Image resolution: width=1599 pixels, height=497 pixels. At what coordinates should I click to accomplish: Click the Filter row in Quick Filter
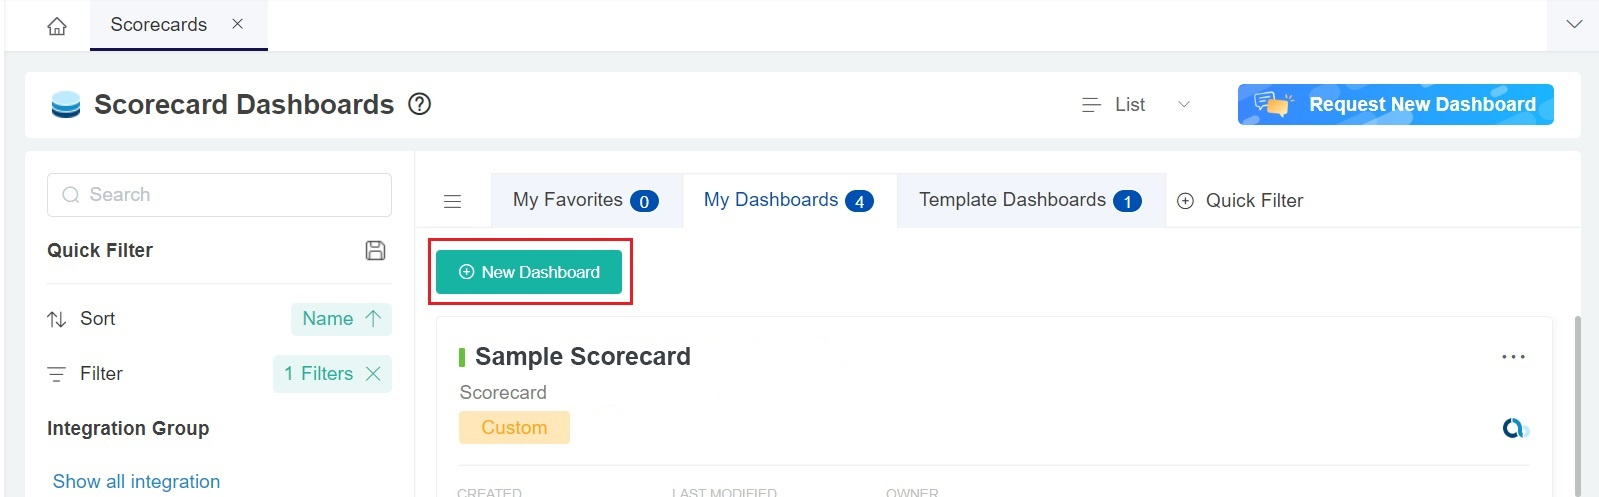click(101, 373)
